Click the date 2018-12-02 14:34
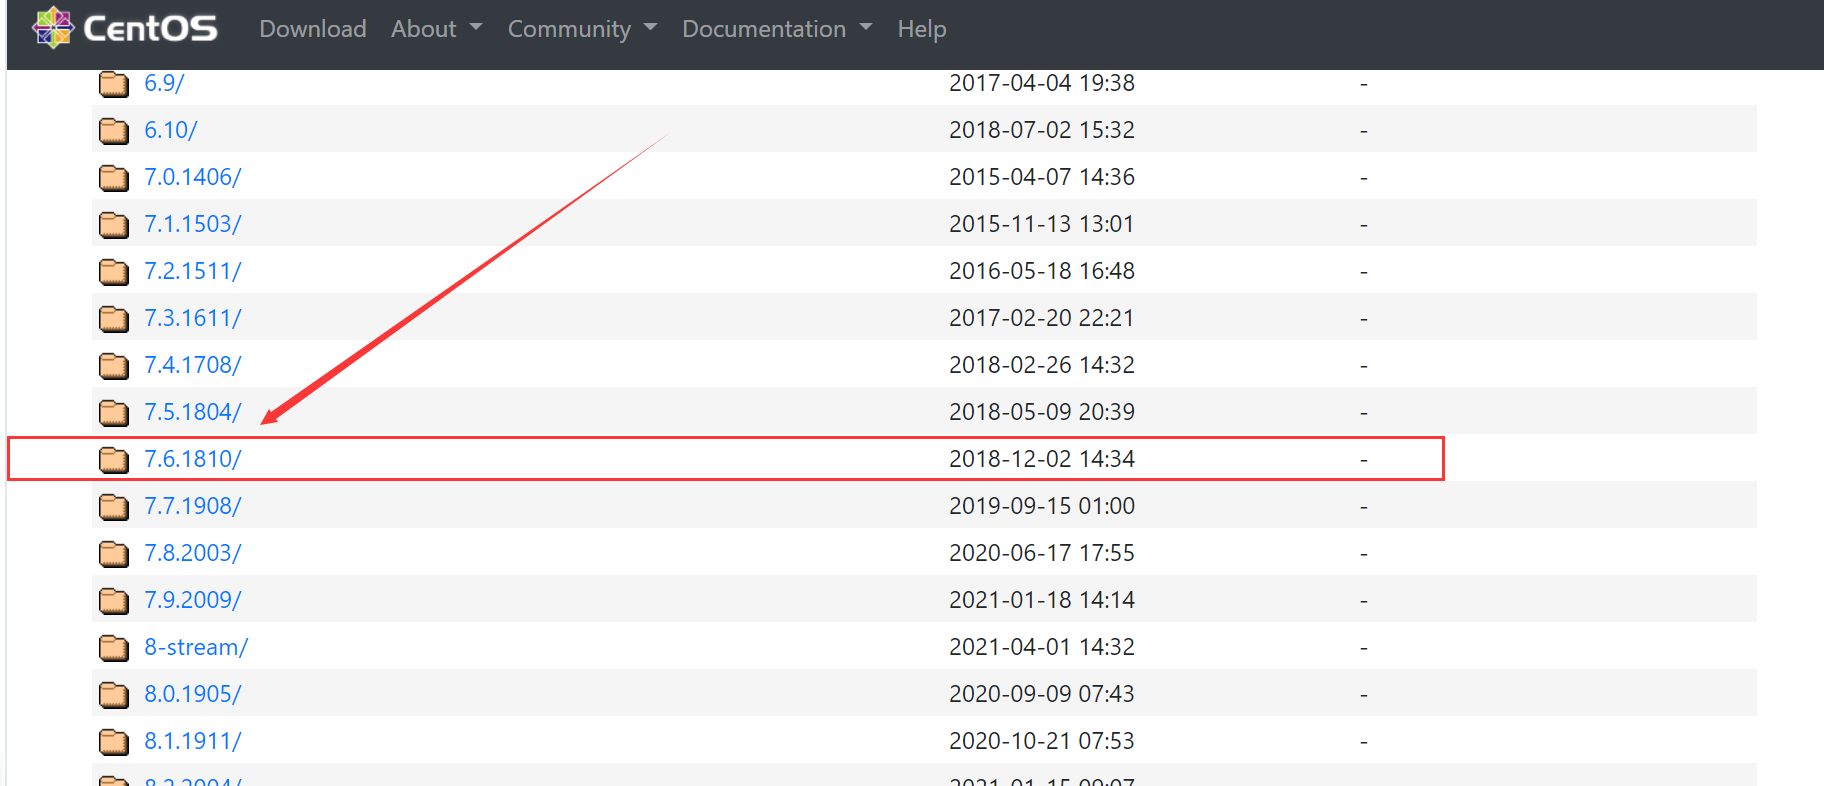This screenshot has height=786, width=1824. [x=1042, y=459]
